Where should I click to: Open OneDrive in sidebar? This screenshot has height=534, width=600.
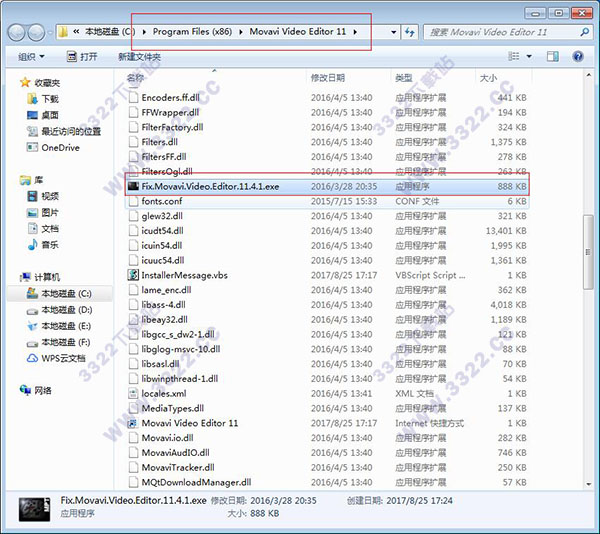point(53,148)
